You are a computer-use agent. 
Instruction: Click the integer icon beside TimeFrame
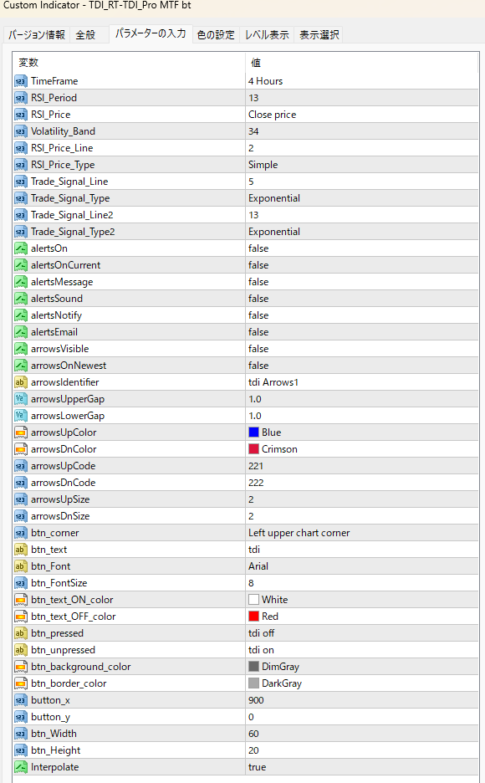click(20, 81)
